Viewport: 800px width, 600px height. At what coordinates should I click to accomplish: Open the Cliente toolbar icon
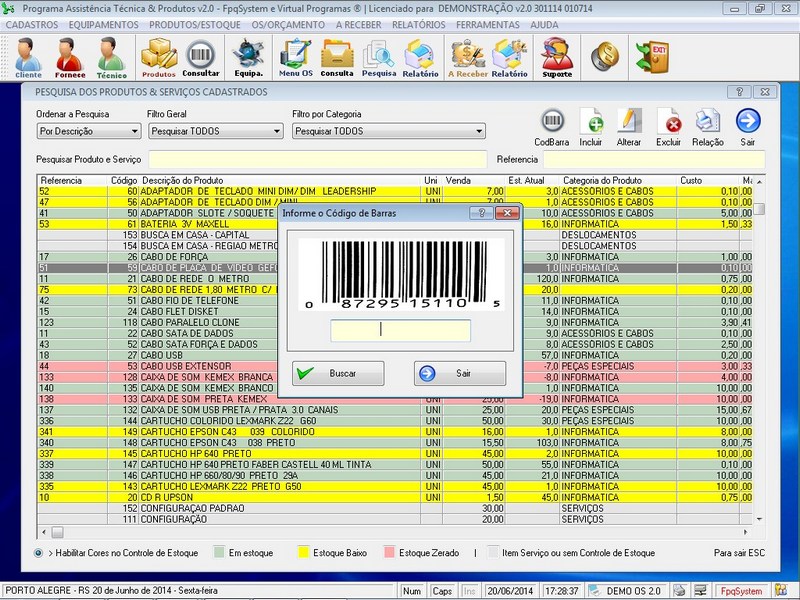[x=28, y=58]
